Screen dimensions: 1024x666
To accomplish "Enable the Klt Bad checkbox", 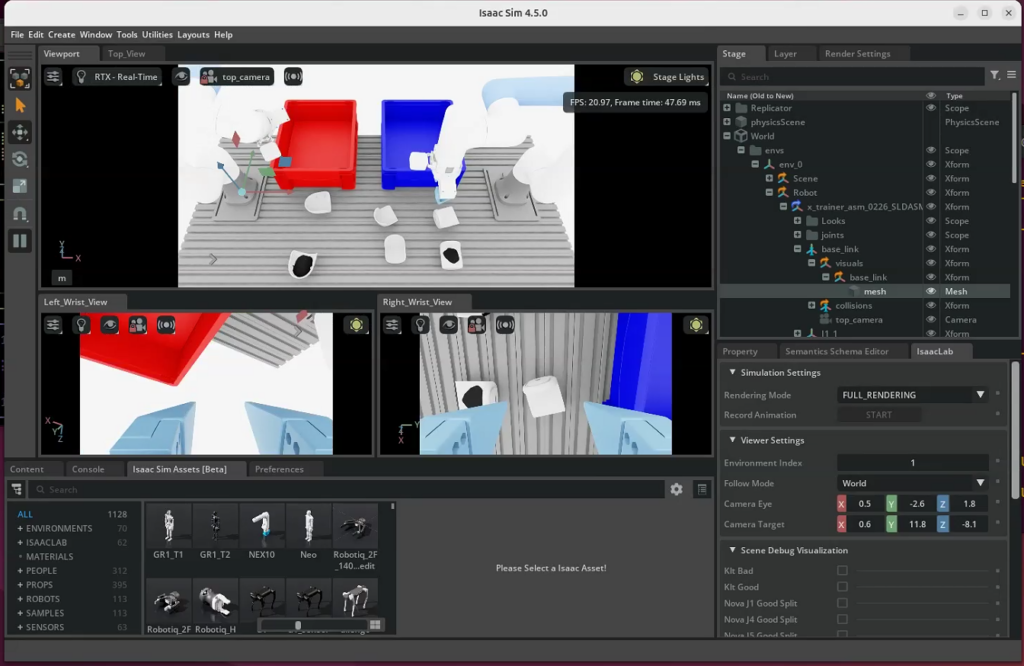I will pos(842,571).
